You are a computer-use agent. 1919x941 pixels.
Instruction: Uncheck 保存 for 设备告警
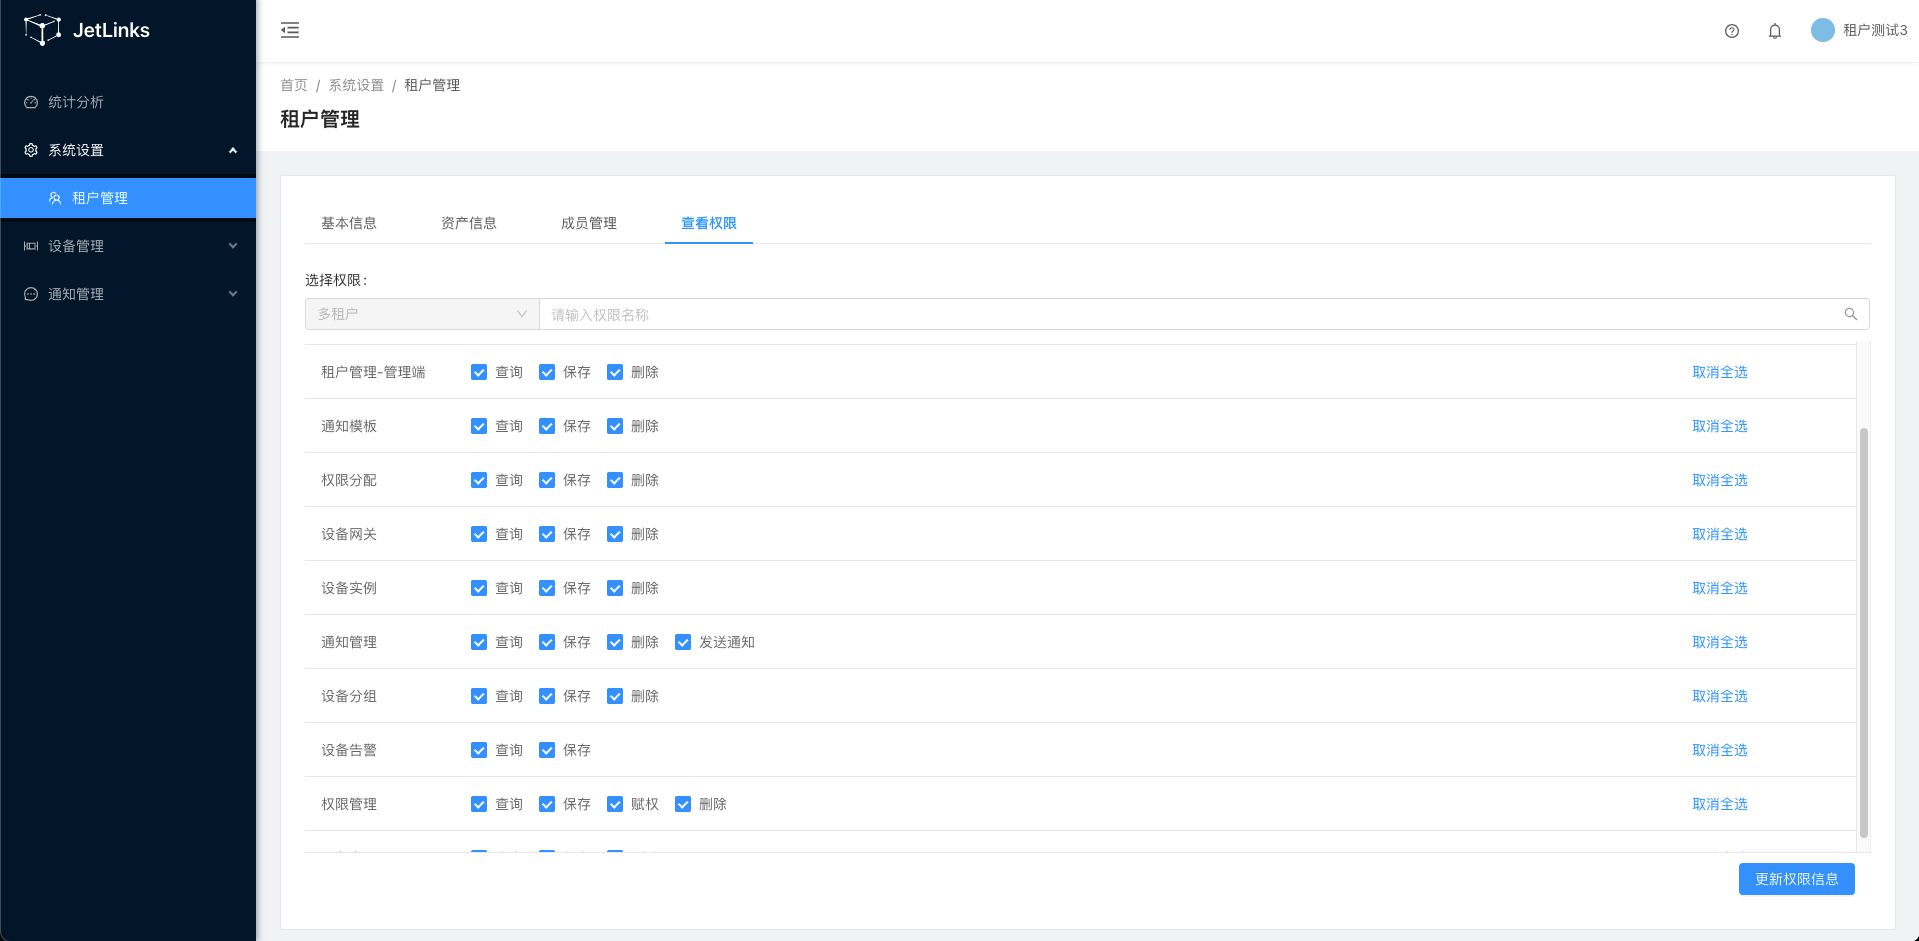coord(547,750)
